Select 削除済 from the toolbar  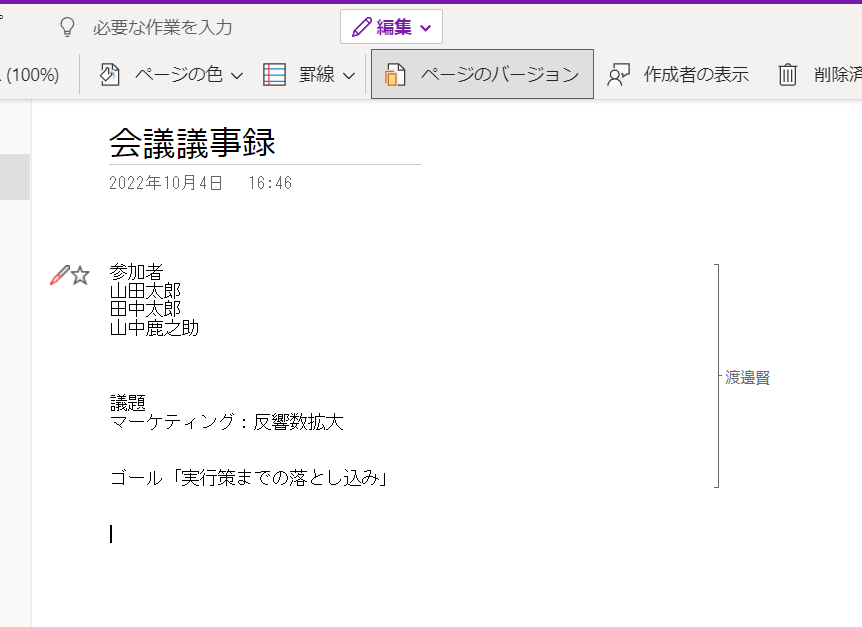click(820, 75)
